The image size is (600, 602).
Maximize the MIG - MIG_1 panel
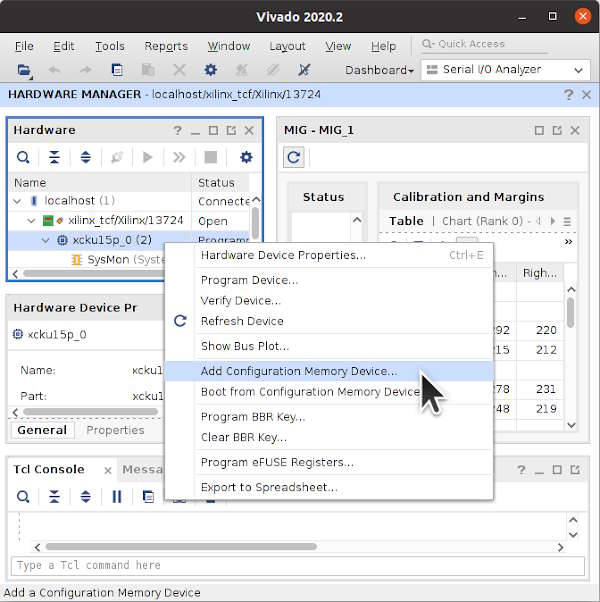tap(539, 131)
